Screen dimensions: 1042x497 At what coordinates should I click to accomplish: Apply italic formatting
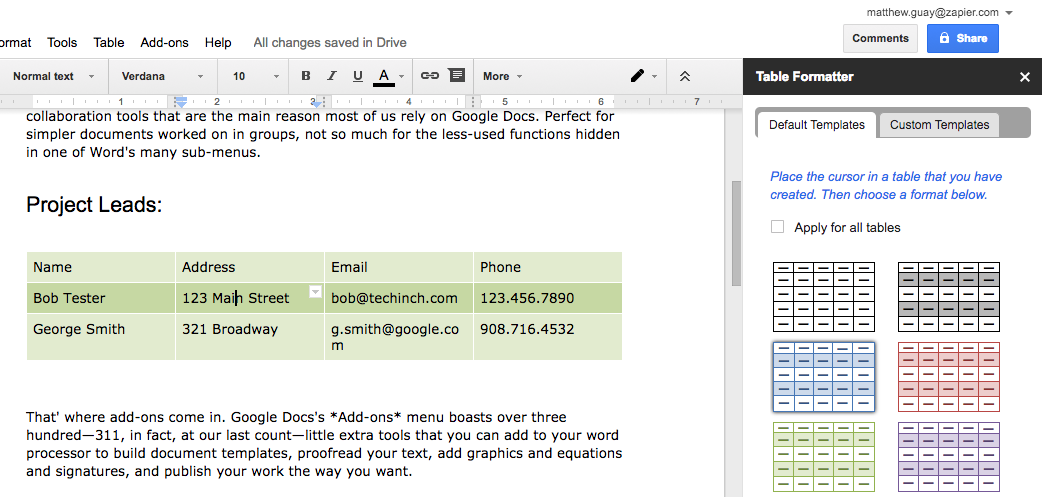click(x=332, y=76)
